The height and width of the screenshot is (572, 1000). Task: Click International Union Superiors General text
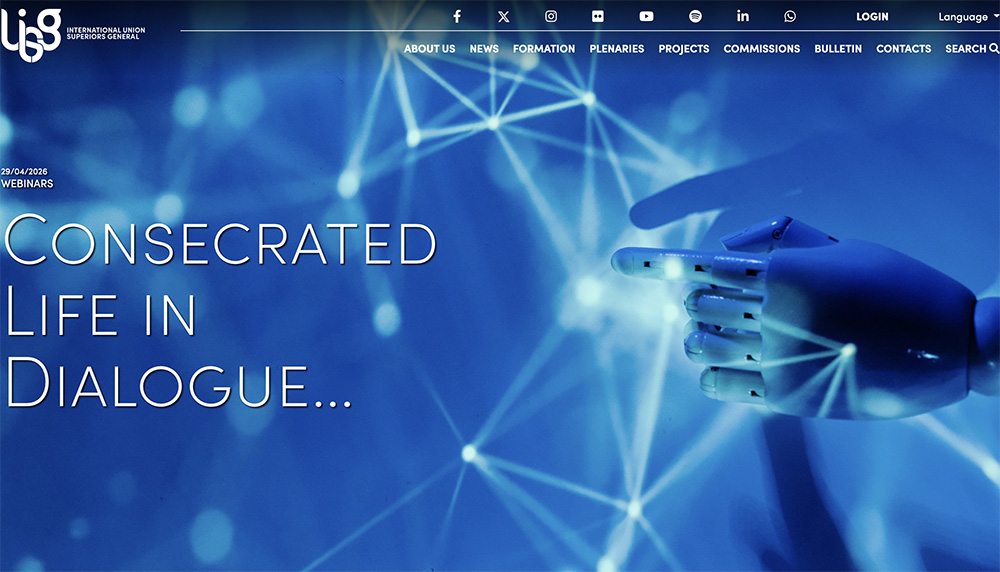click(x=106, y=33)
